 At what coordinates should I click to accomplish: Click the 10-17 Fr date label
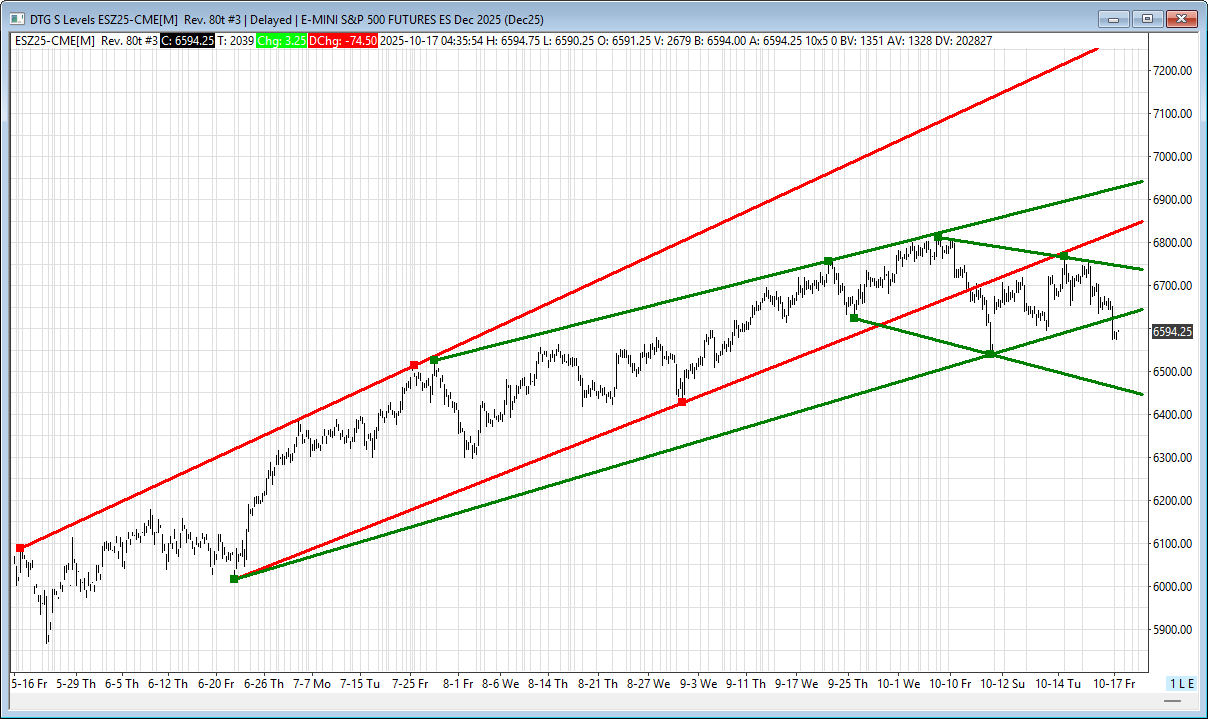click(1114, 684)
